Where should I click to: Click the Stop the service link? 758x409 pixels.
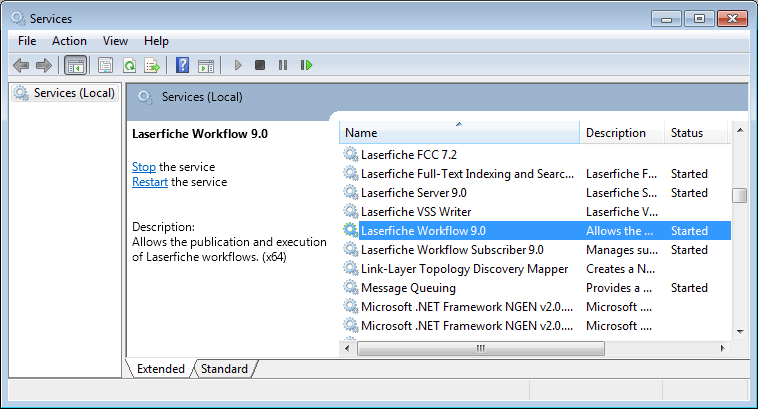point(144,167)
